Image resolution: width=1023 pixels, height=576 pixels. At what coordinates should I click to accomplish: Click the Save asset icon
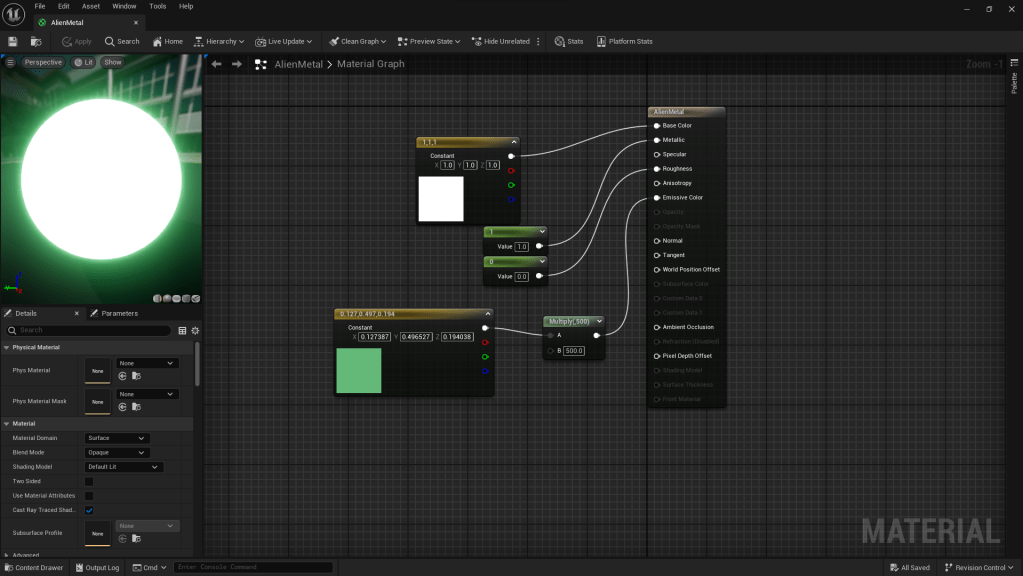point(13,41)
